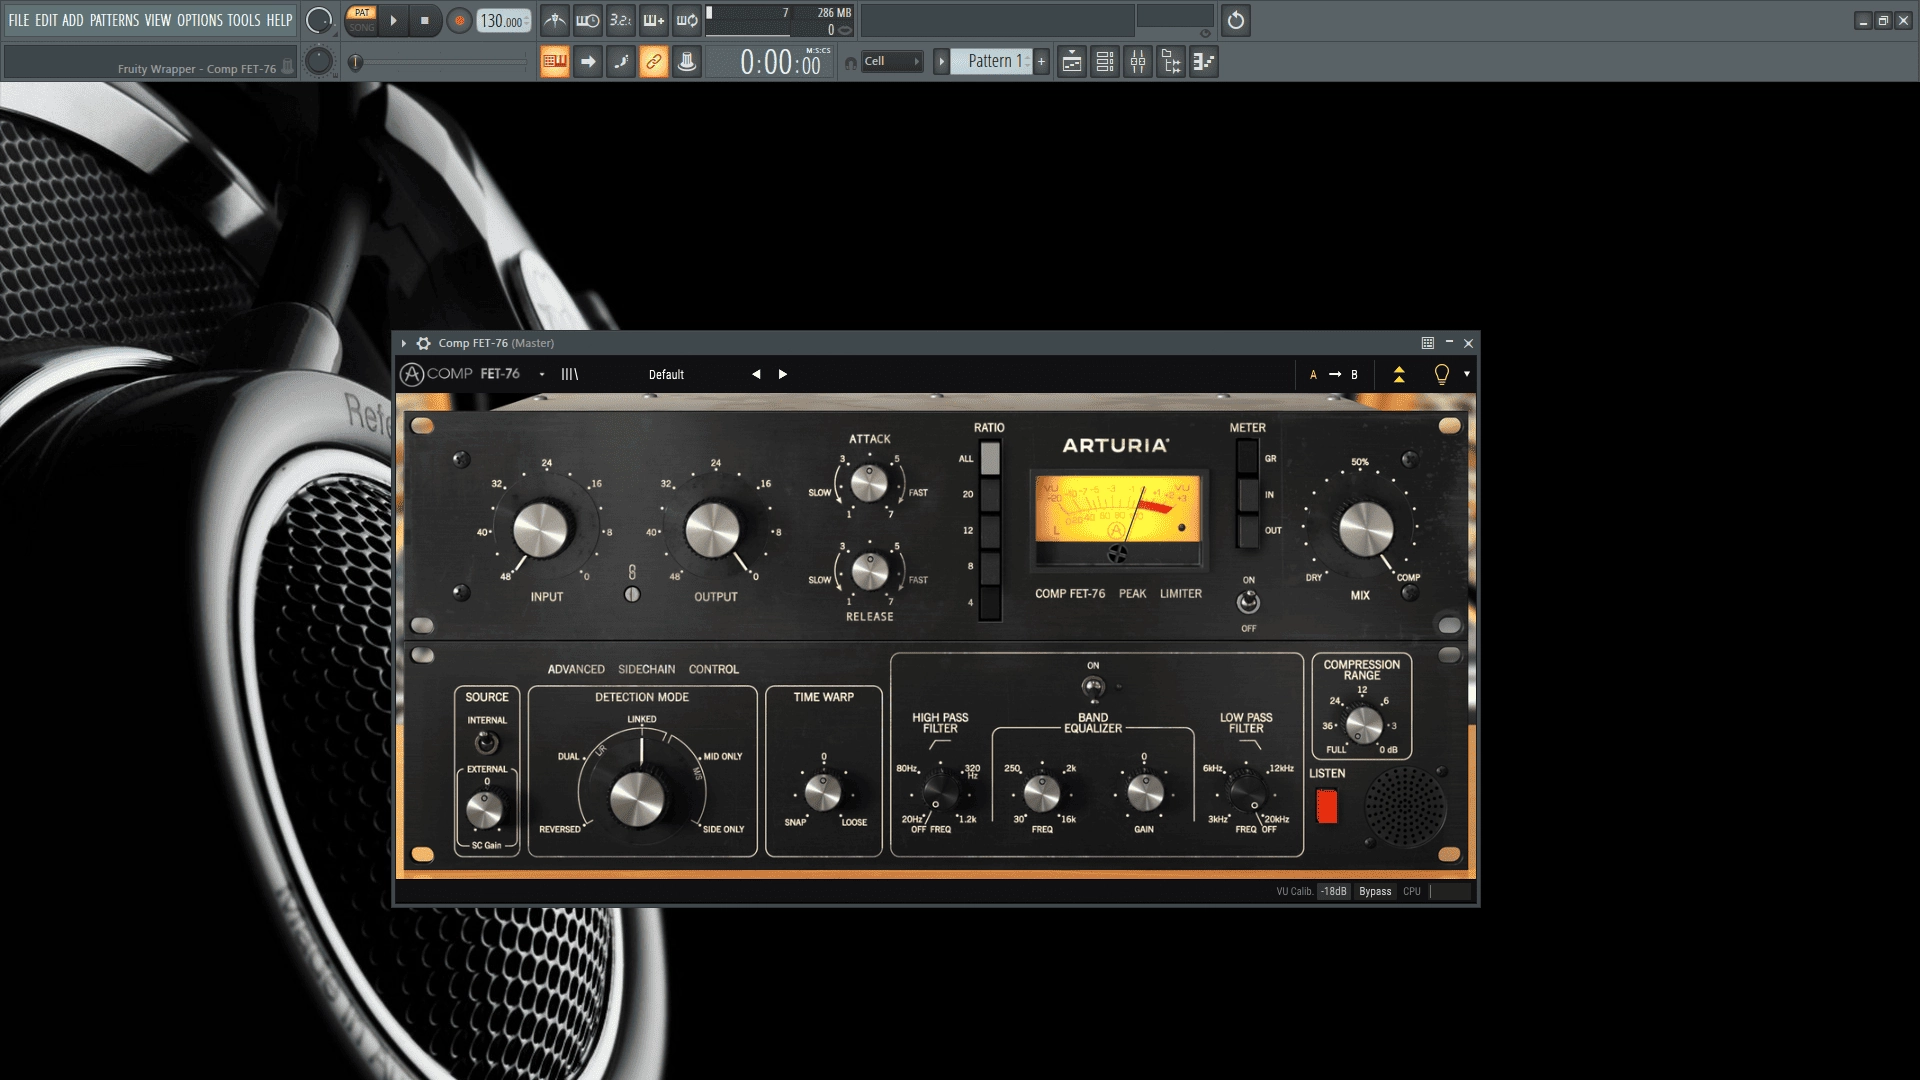The image size is (1920, 1080).
Task: Click the gear settings icon of plugin wrapper
Action: pos(424,343)
